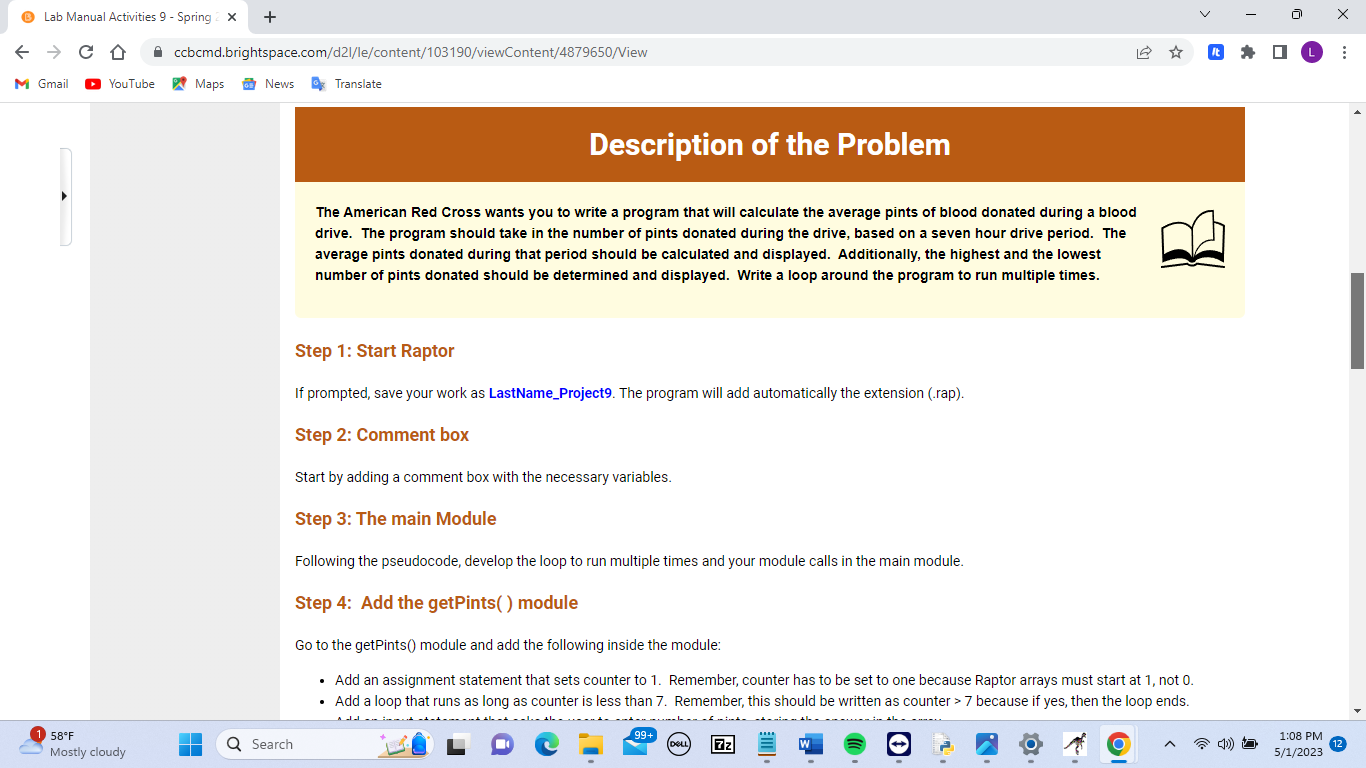Open Spotify from the taskbar
Screen dimensions: 1366x768
(854, 744)
